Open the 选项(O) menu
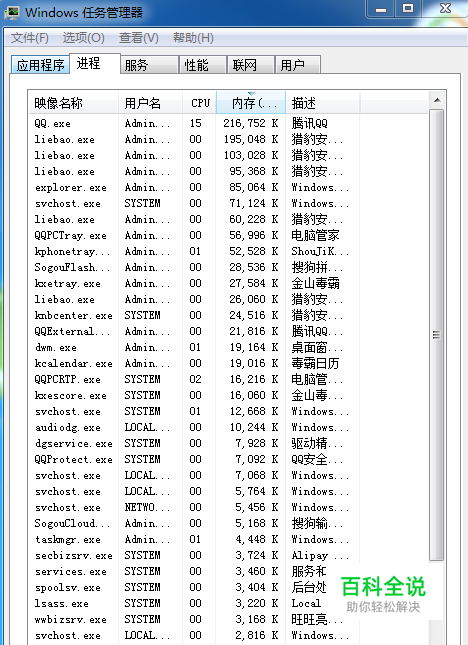This screenshot has width=468, height=645. click(x=83, y=38)
